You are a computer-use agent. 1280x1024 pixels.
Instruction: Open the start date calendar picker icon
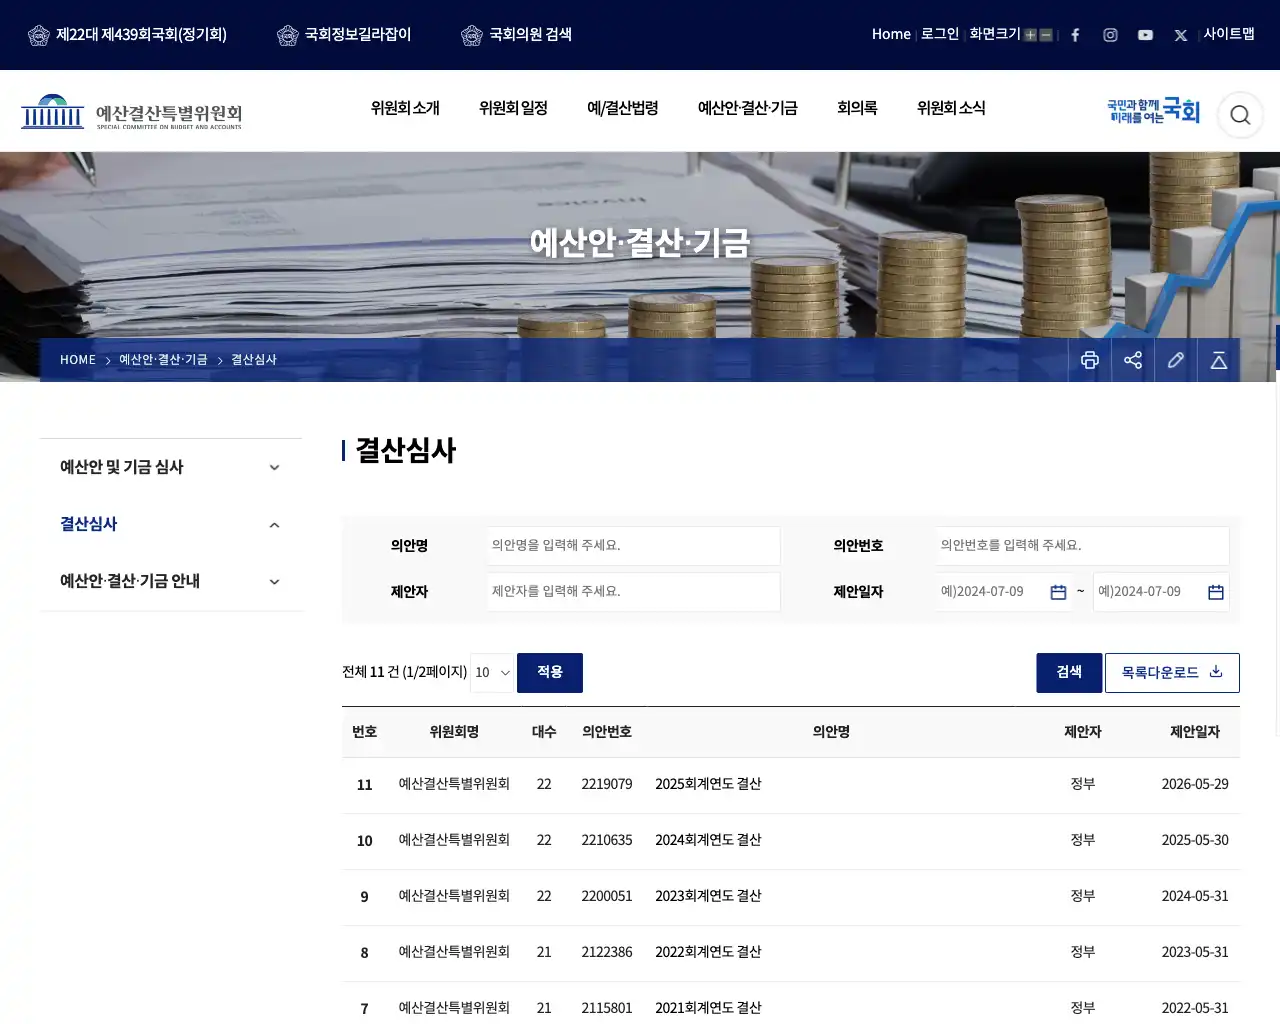point(1058,592)
